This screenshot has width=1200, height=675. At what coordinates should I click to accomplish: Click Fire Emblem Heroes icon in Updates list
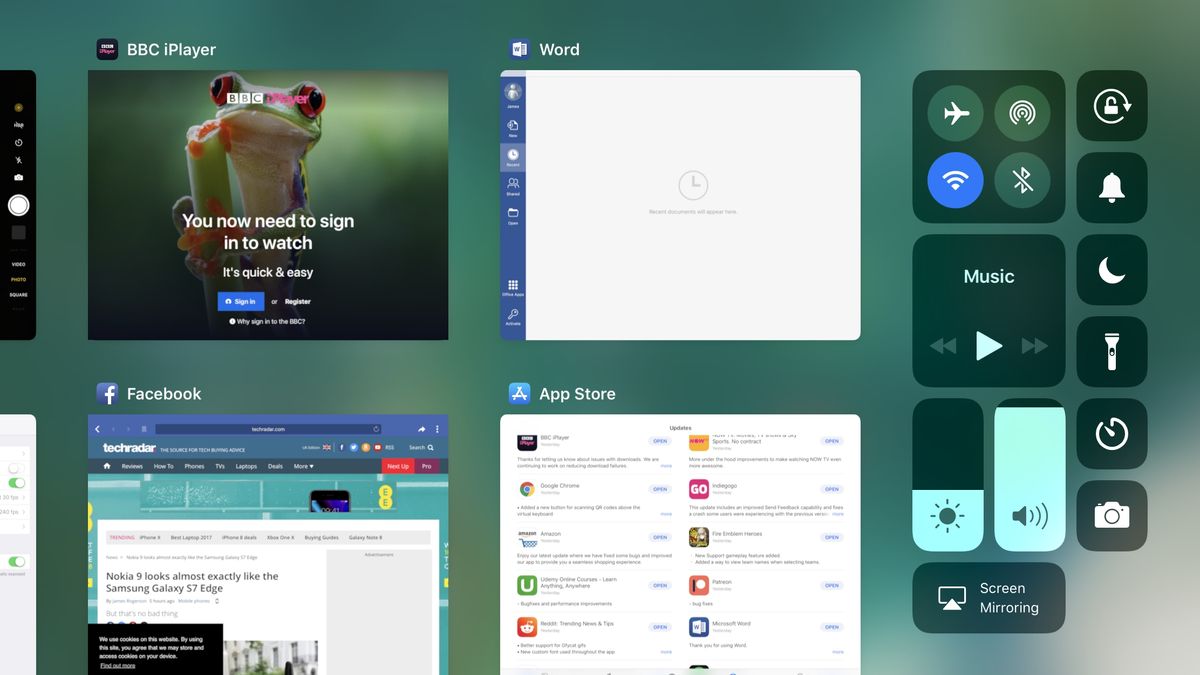pyautogui.click(x=699, y=537)
